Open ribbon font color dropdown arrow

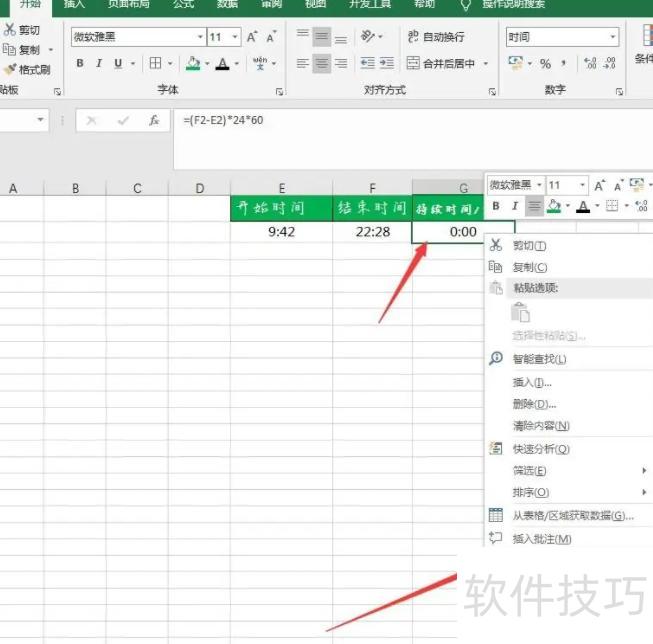pos(237,64)
